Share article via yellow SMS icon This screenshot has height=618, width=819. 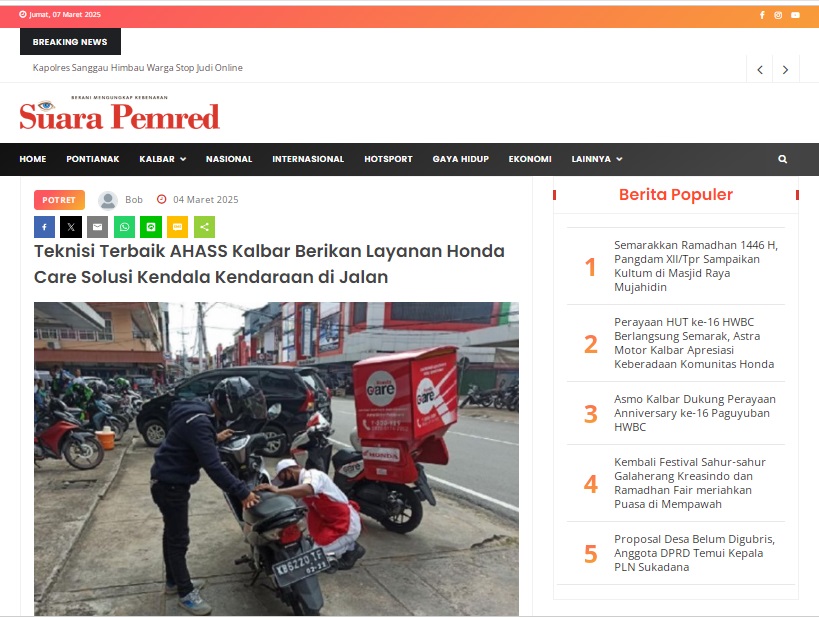(178, 227)
